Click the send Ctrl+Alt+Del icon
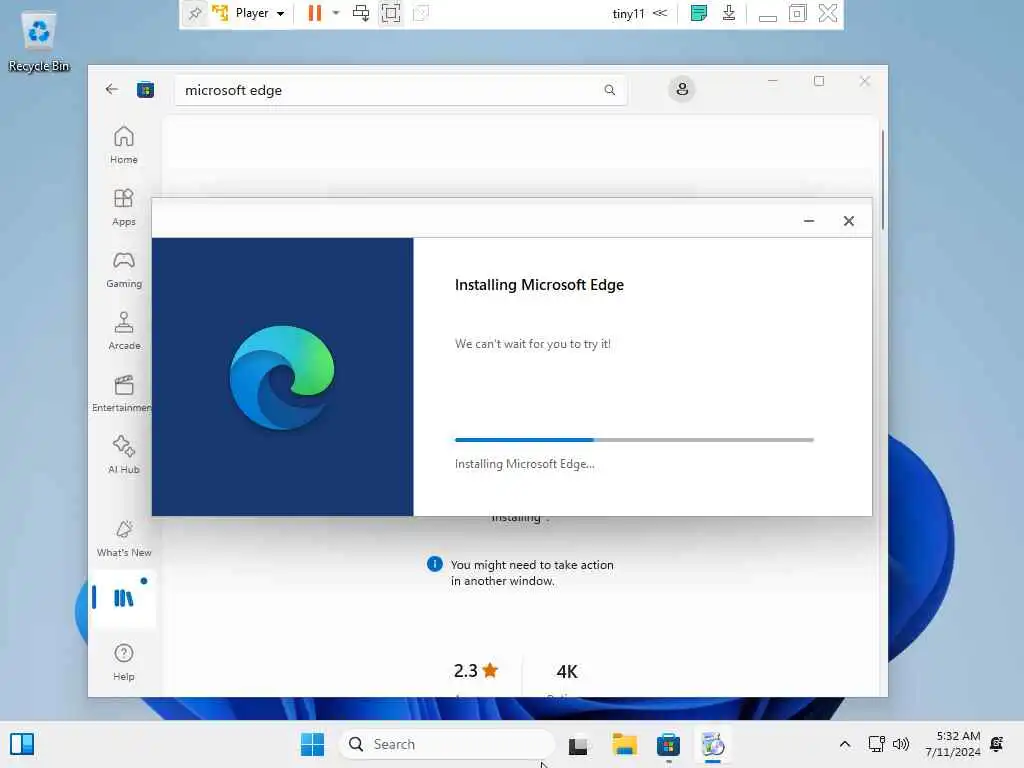This screenshot has width=1024, height=768. (360, 13)
